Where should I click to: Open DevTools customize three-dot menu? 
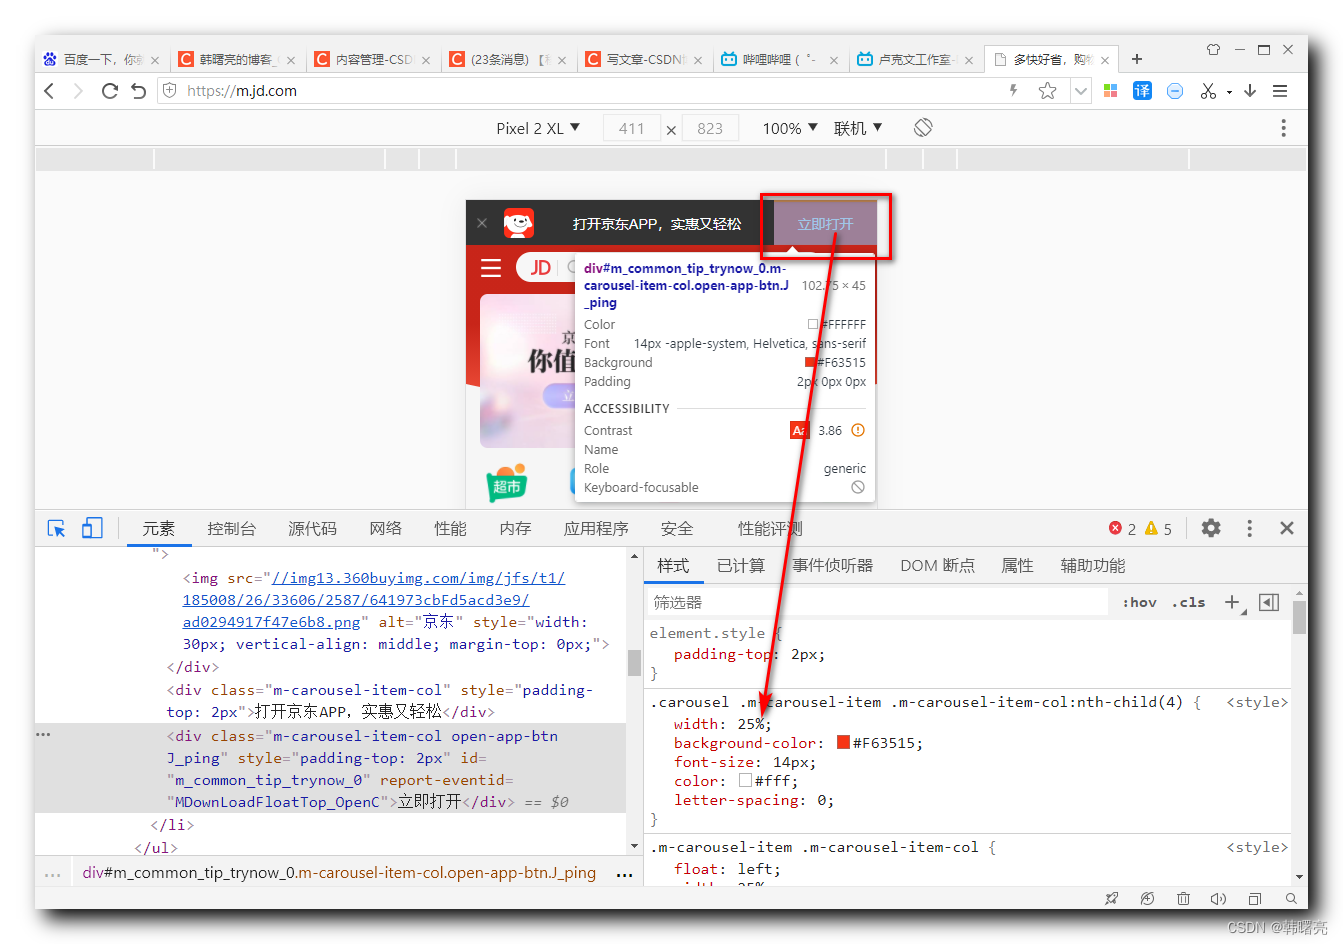[x=1249, y=528]
